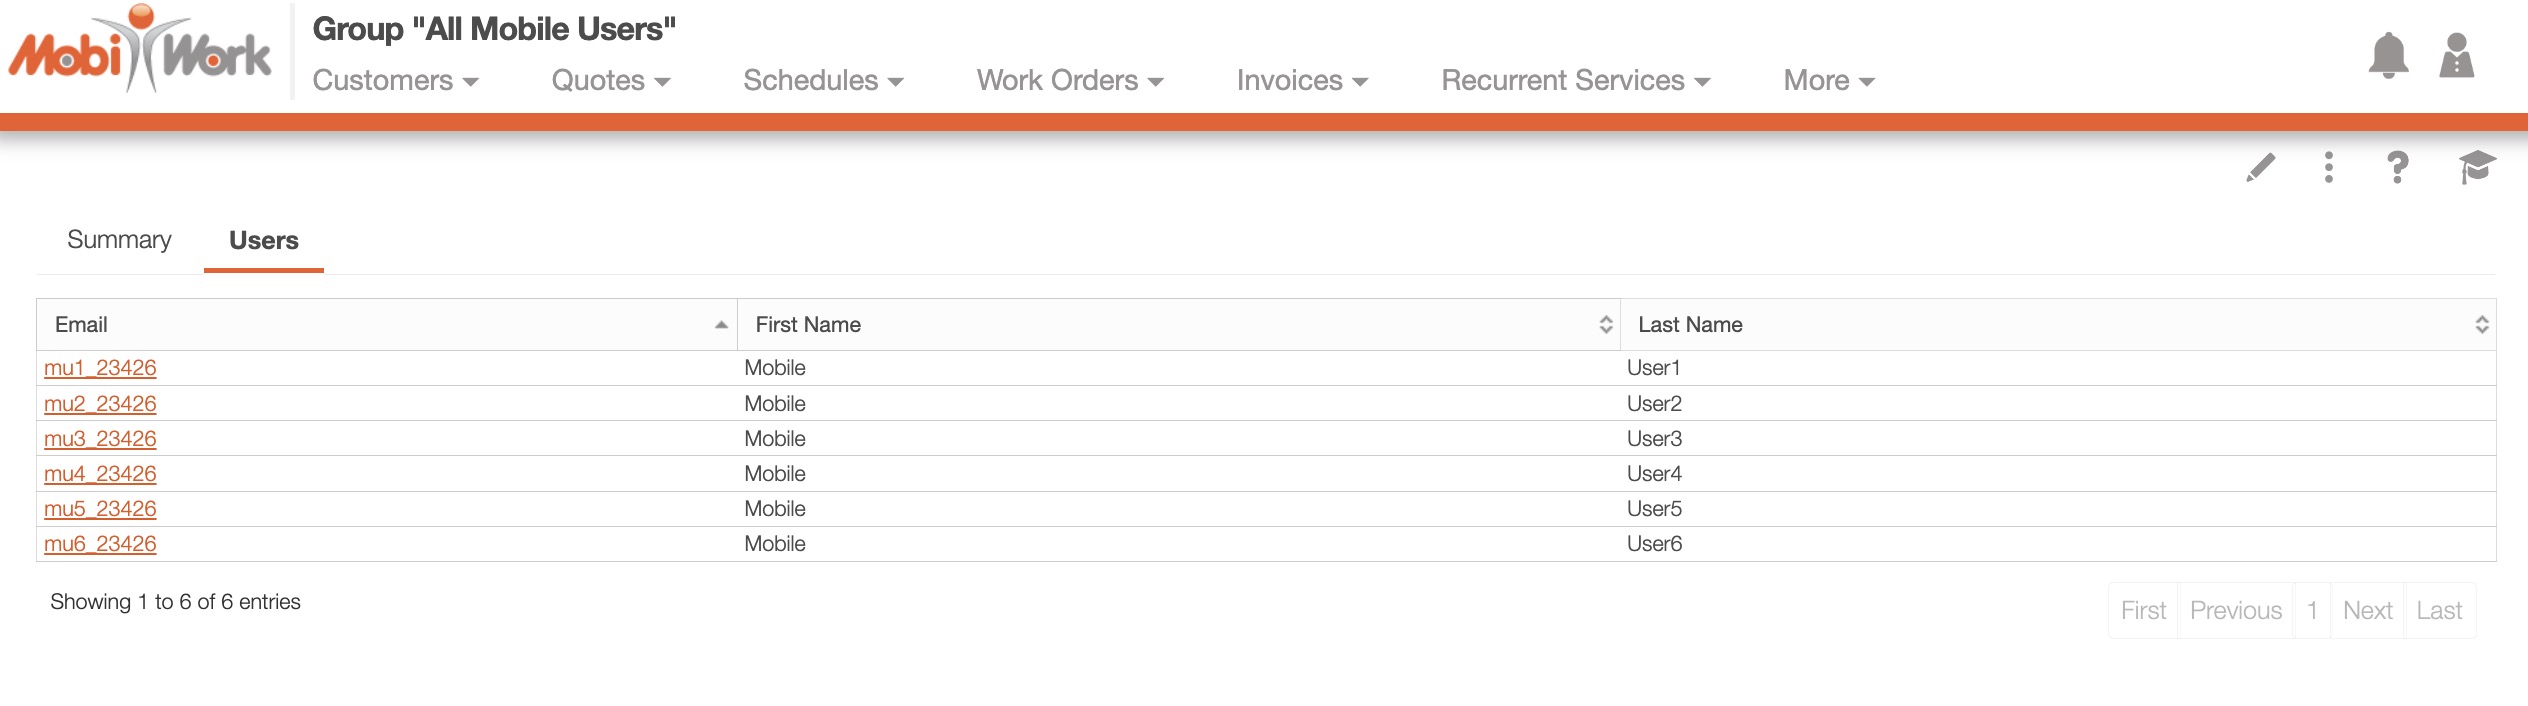2528x706 pixels.
Task: Click the MobiWork logo
Action: tap(140, 50)
